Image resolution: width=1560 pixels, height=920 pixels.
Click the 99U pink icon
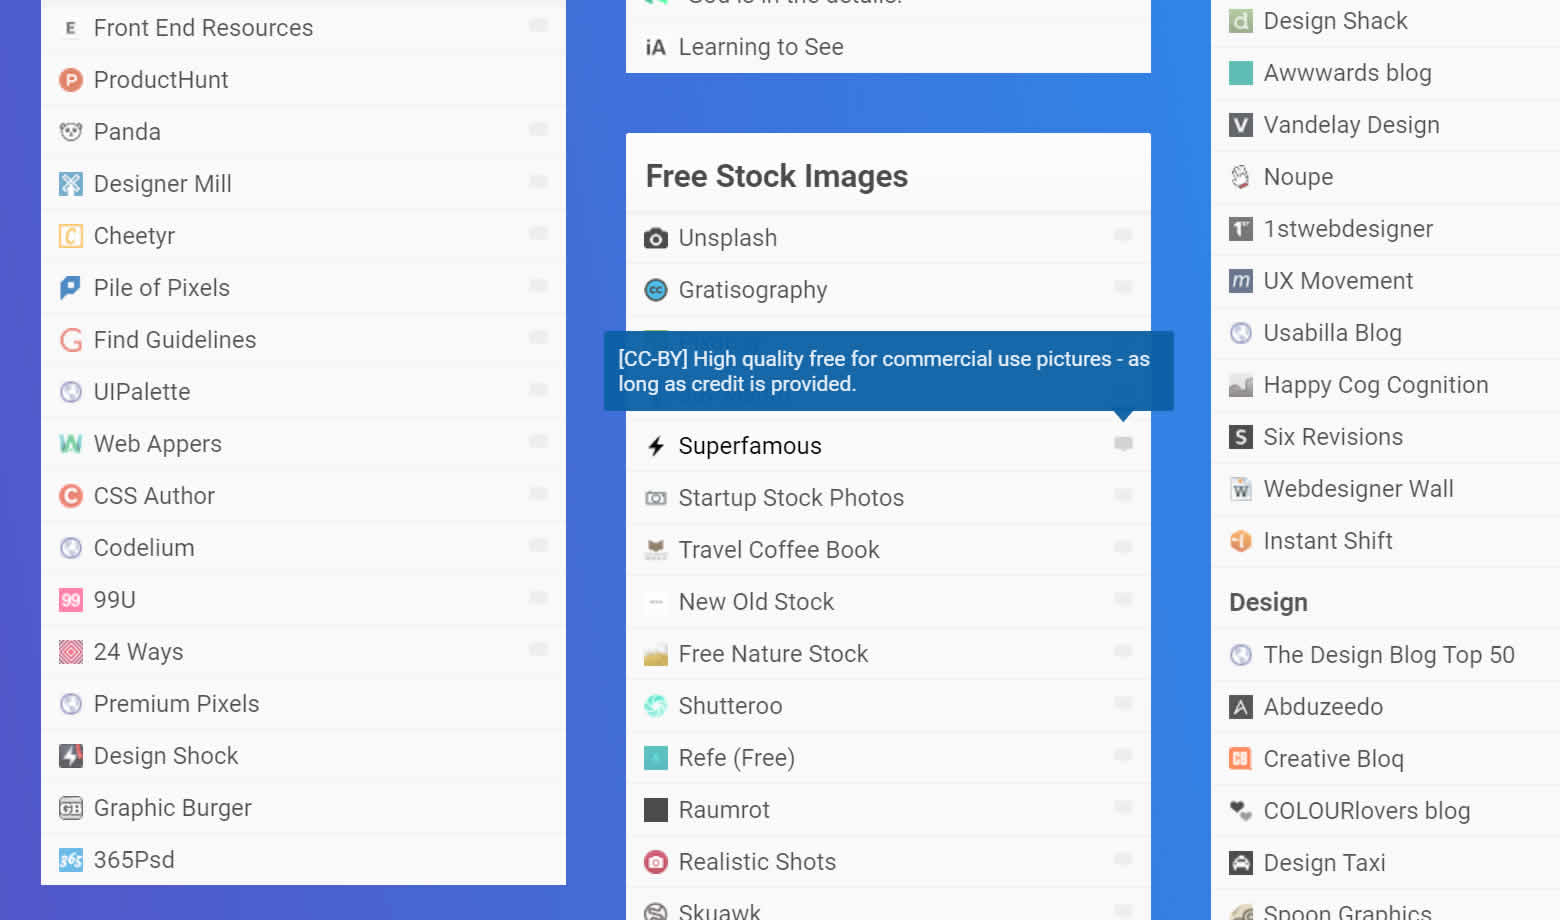[x=70, y=600]
